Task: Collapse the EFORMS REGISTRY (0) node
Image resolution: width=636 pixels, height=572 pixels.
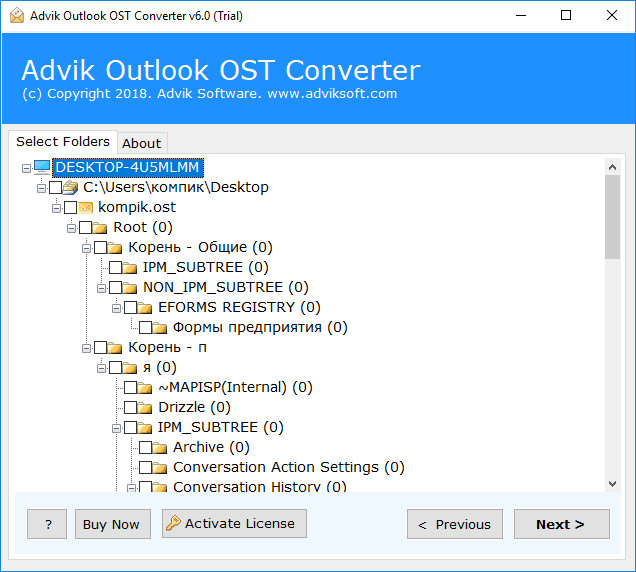Action: click(116, 308)
